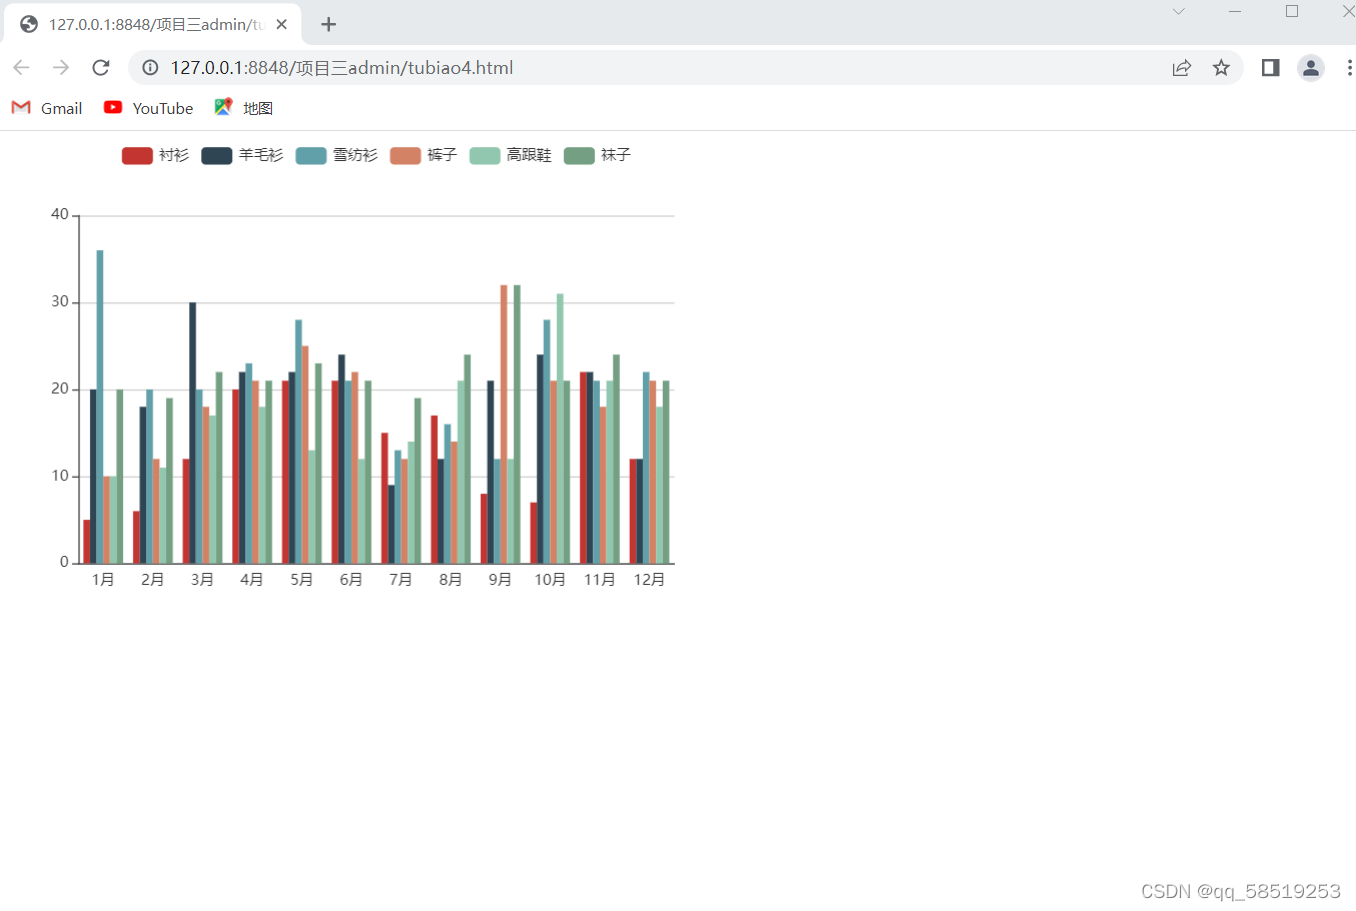
Task: Click the site information icon in the address bar
Action: (150, 67)
